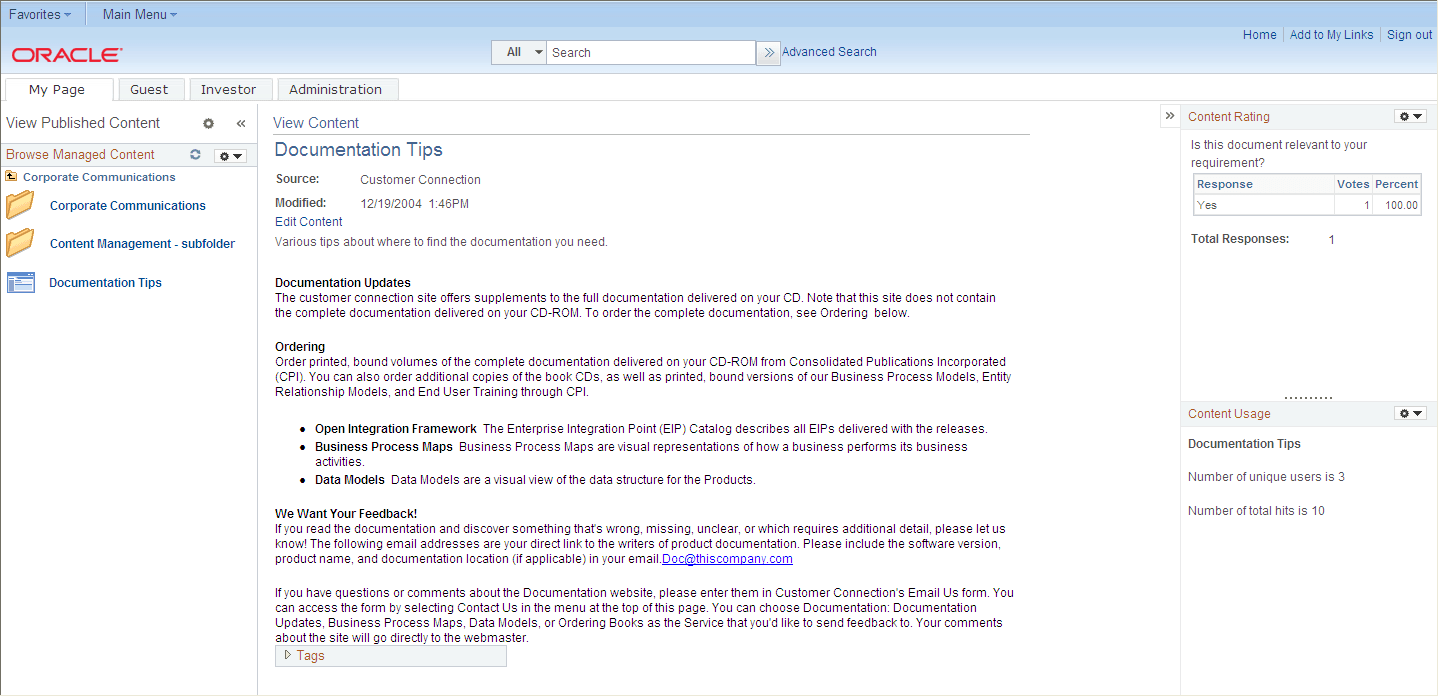Sign out of the application
Image resolution: width=1438 pixels, height=696 pixels.
(1409, 34)
